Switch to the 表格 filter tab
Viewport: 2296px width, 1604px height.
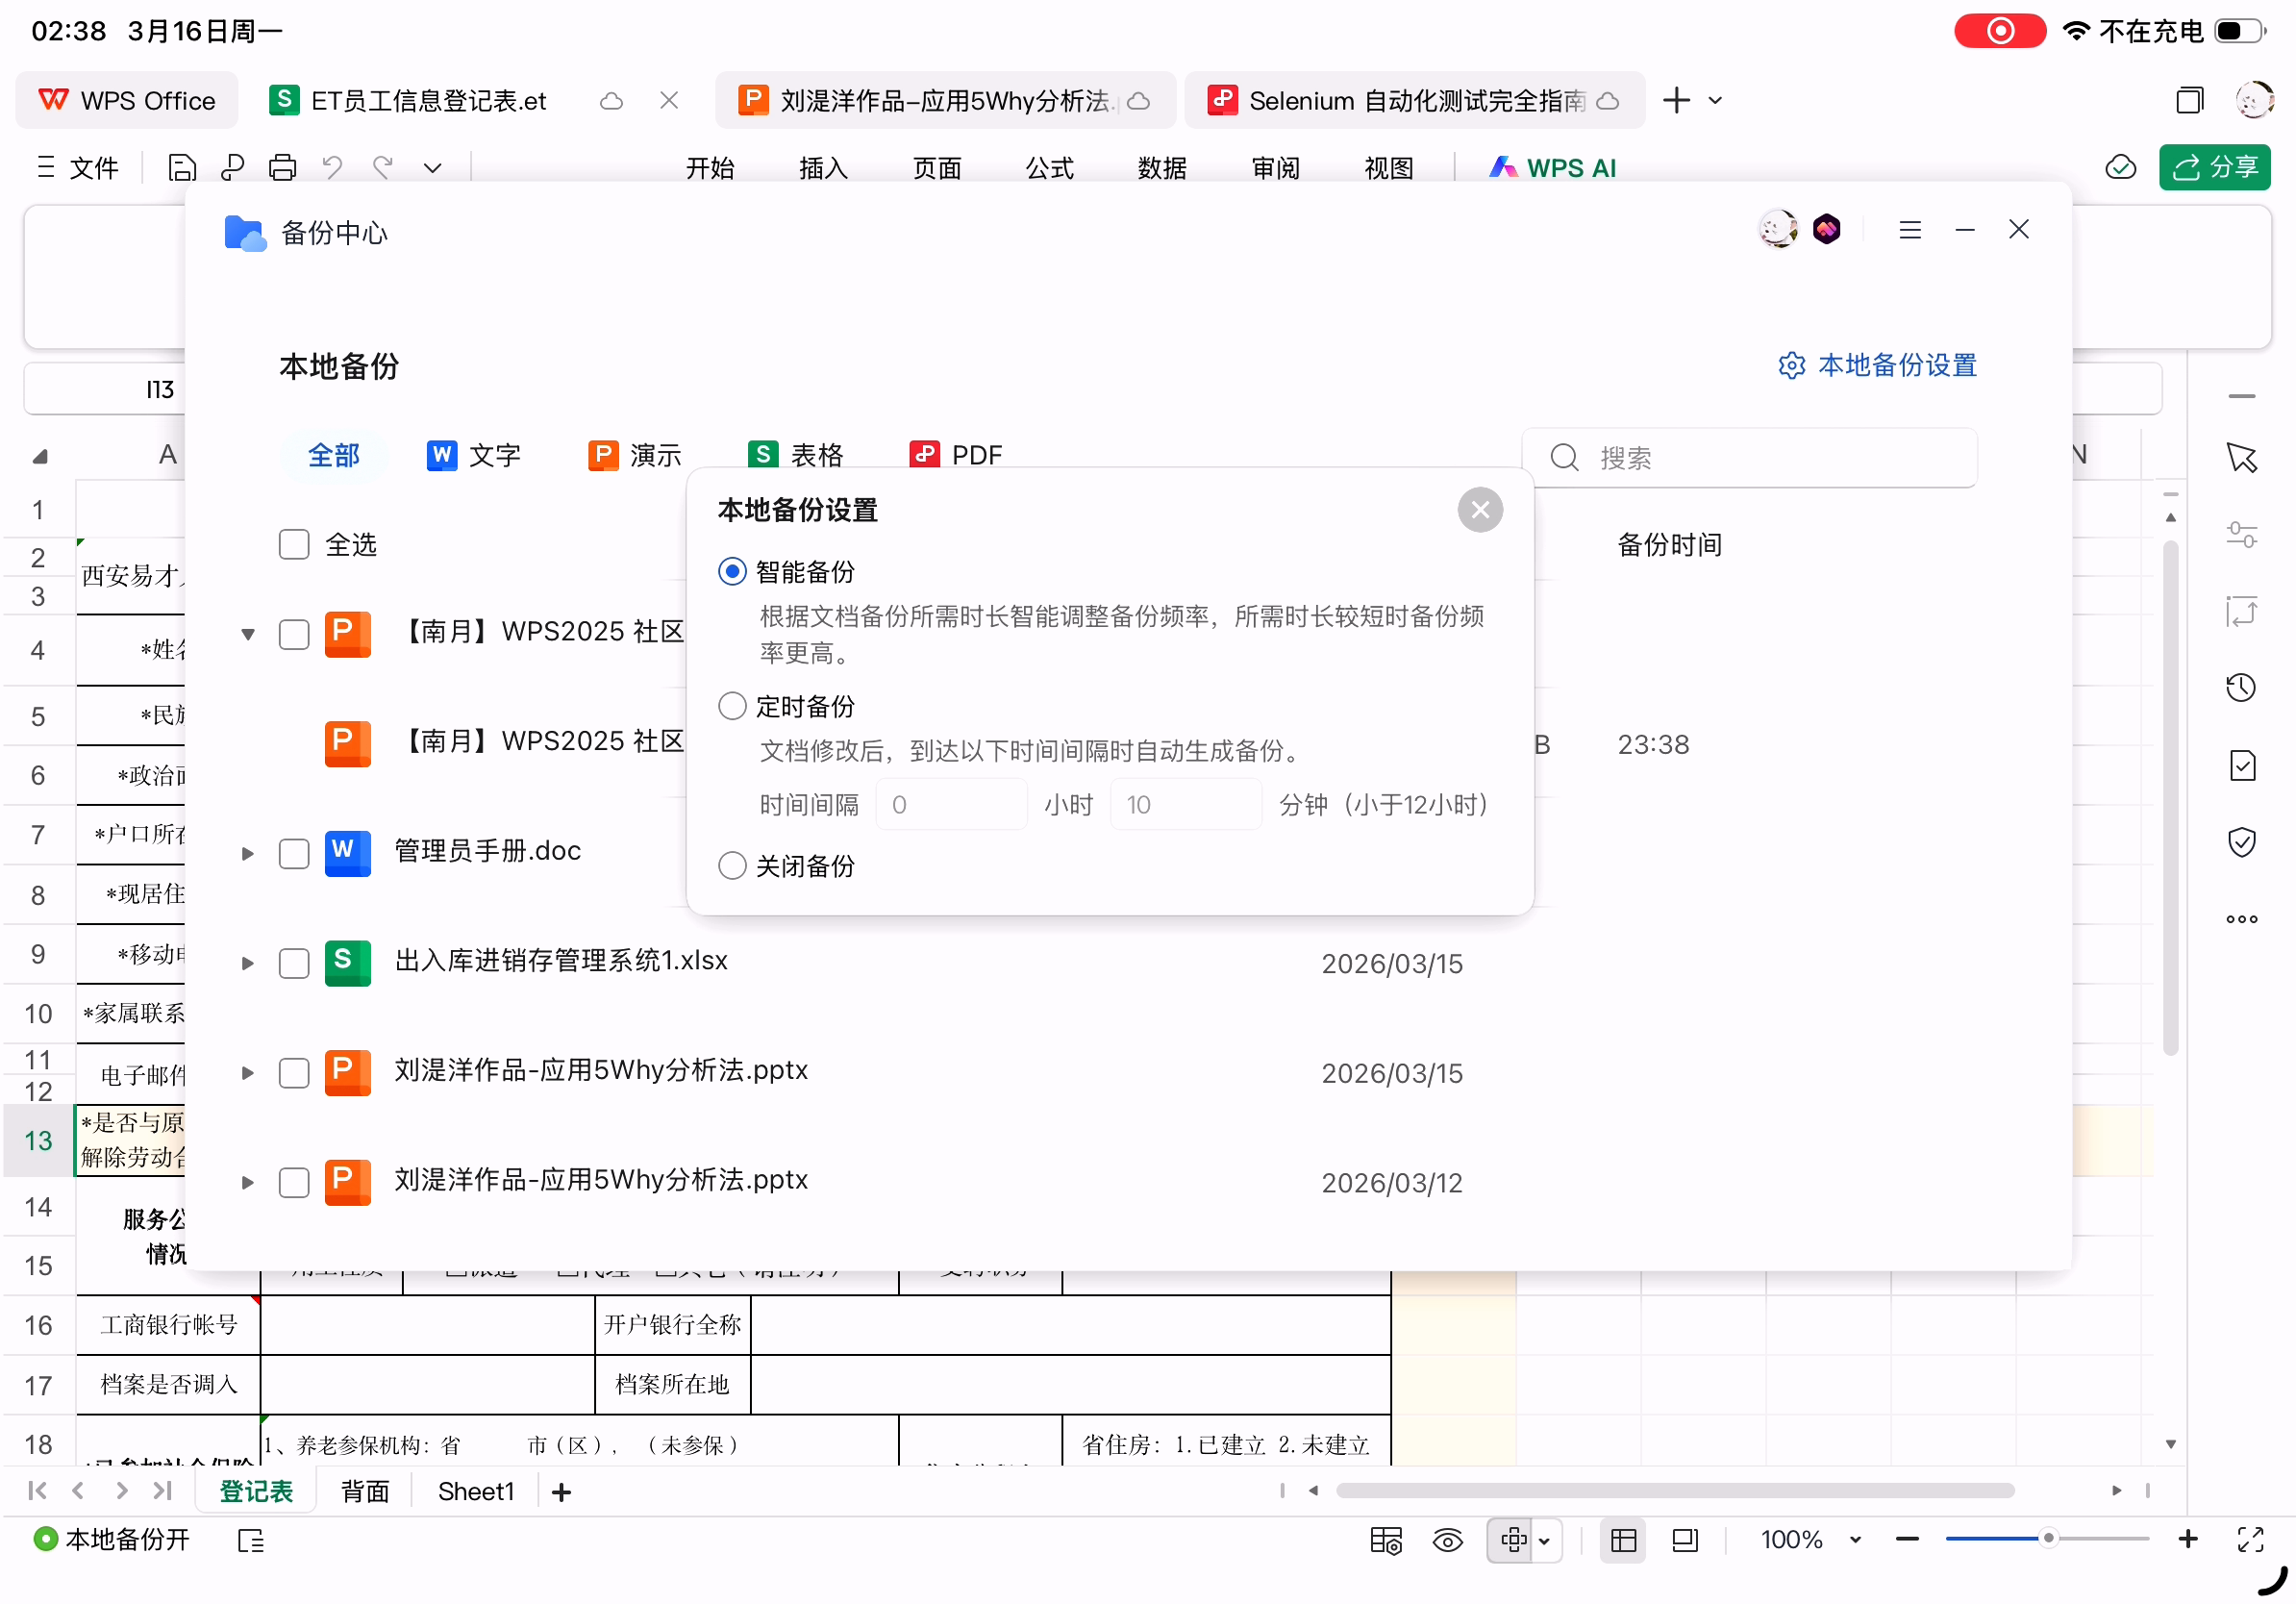click(x=796, y=455)
